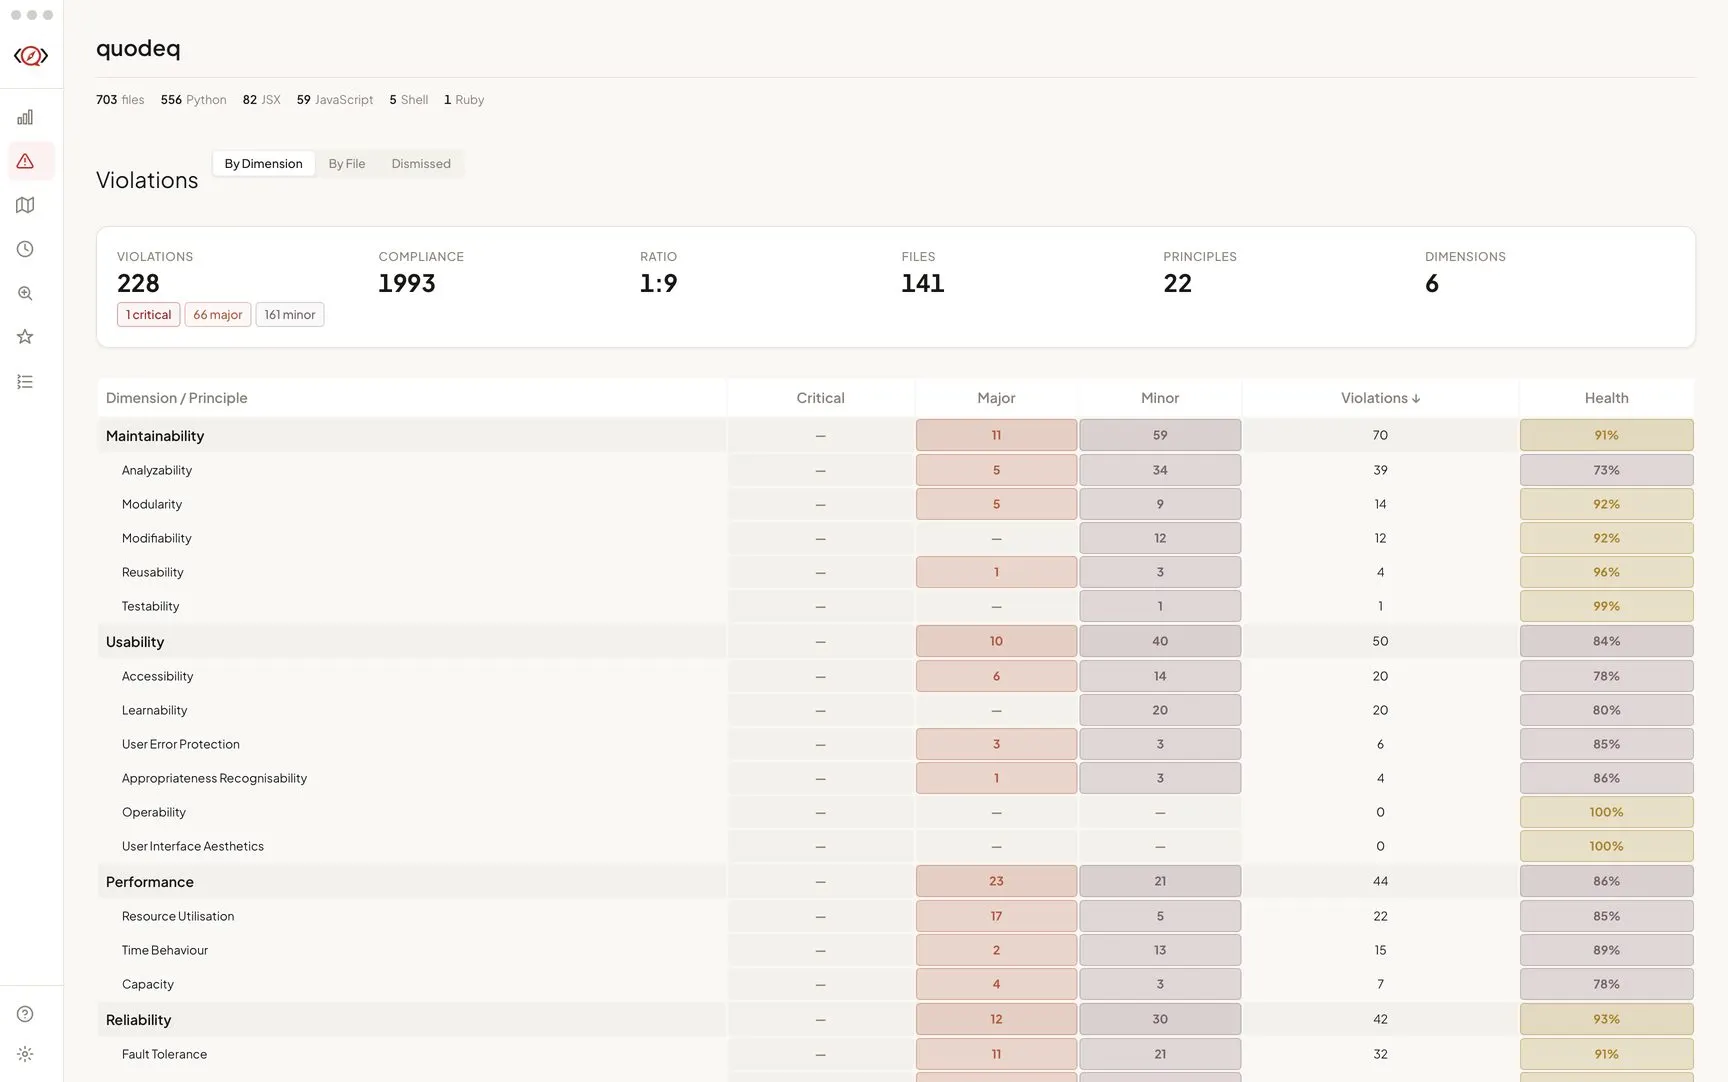Sort by the Violations column header

[x=1379, y=398]
